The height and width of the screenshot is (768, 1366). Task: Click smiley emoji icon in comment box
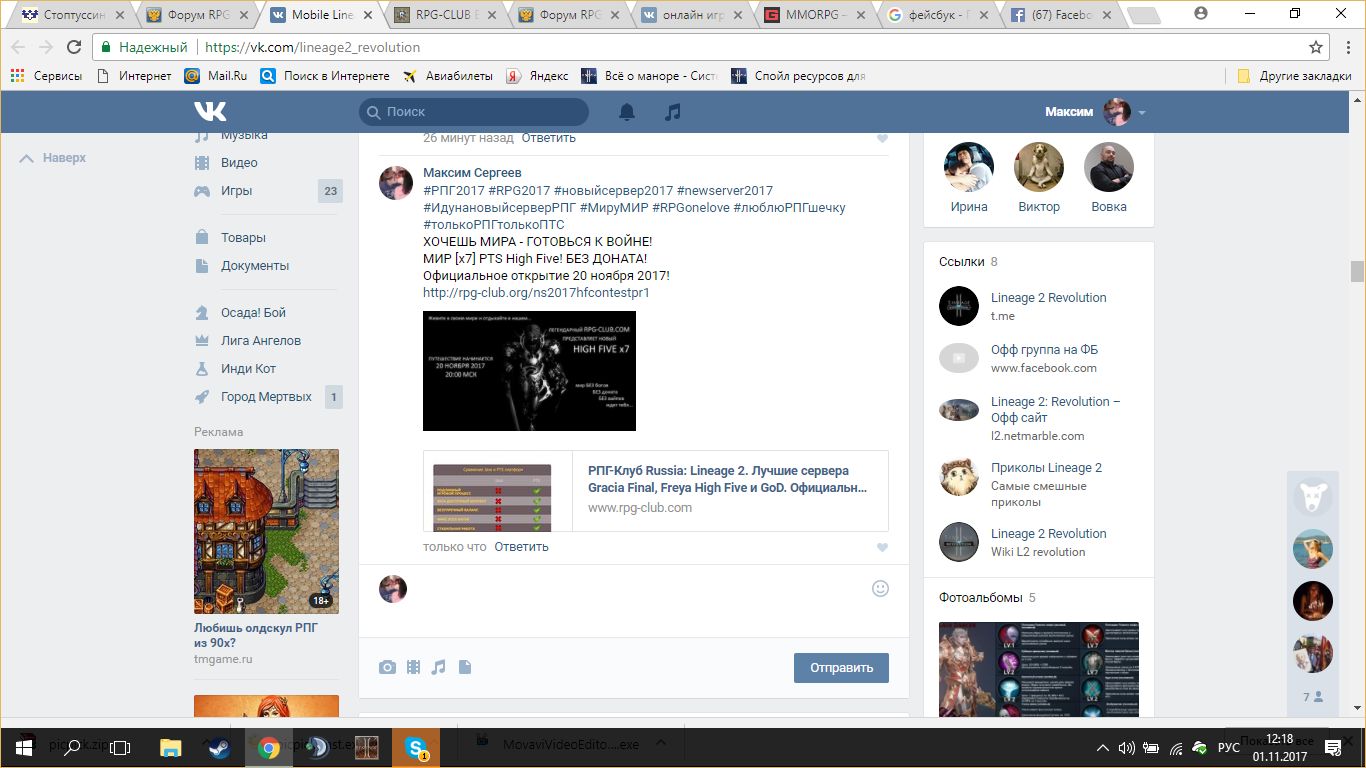pos(880,588)
